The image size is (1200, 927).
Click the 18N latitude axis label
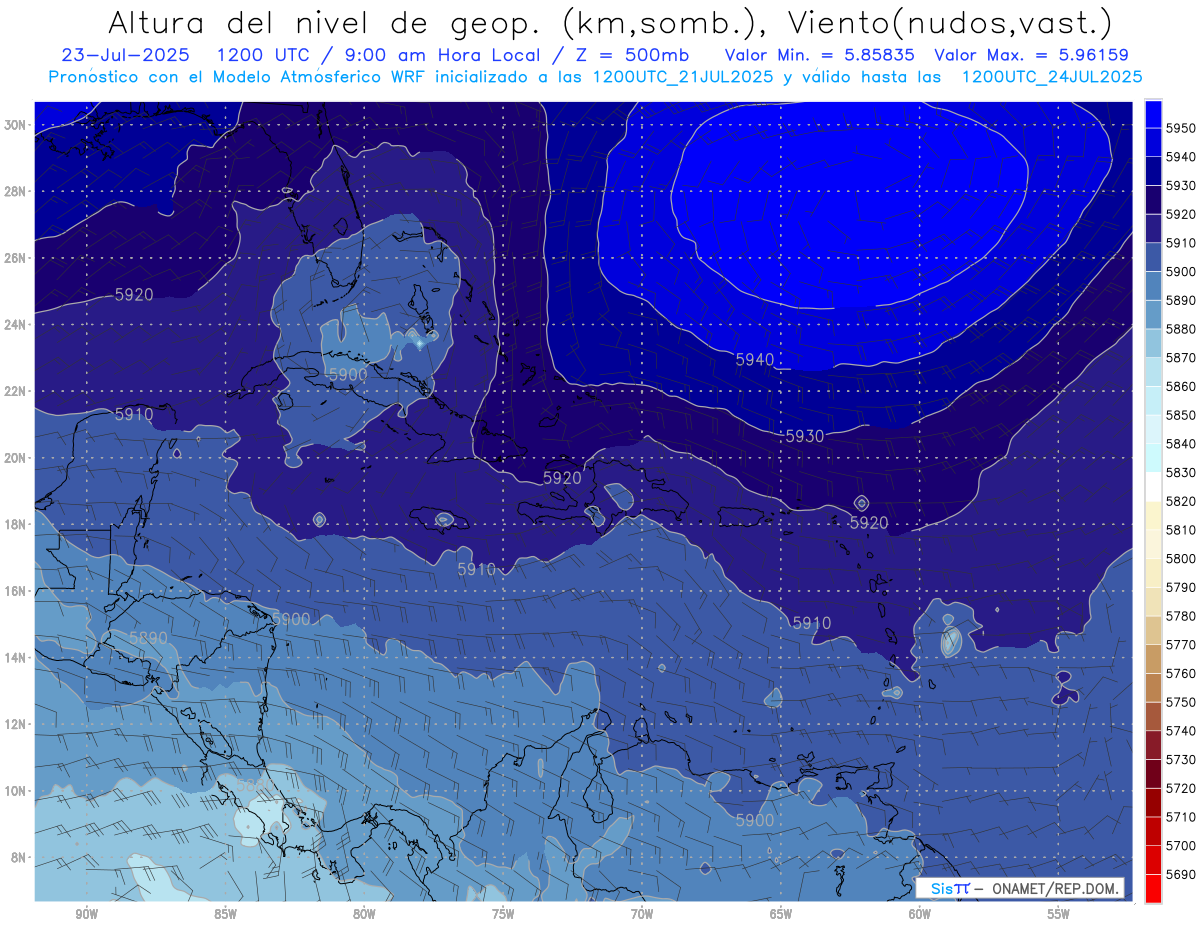click(17, 524)
